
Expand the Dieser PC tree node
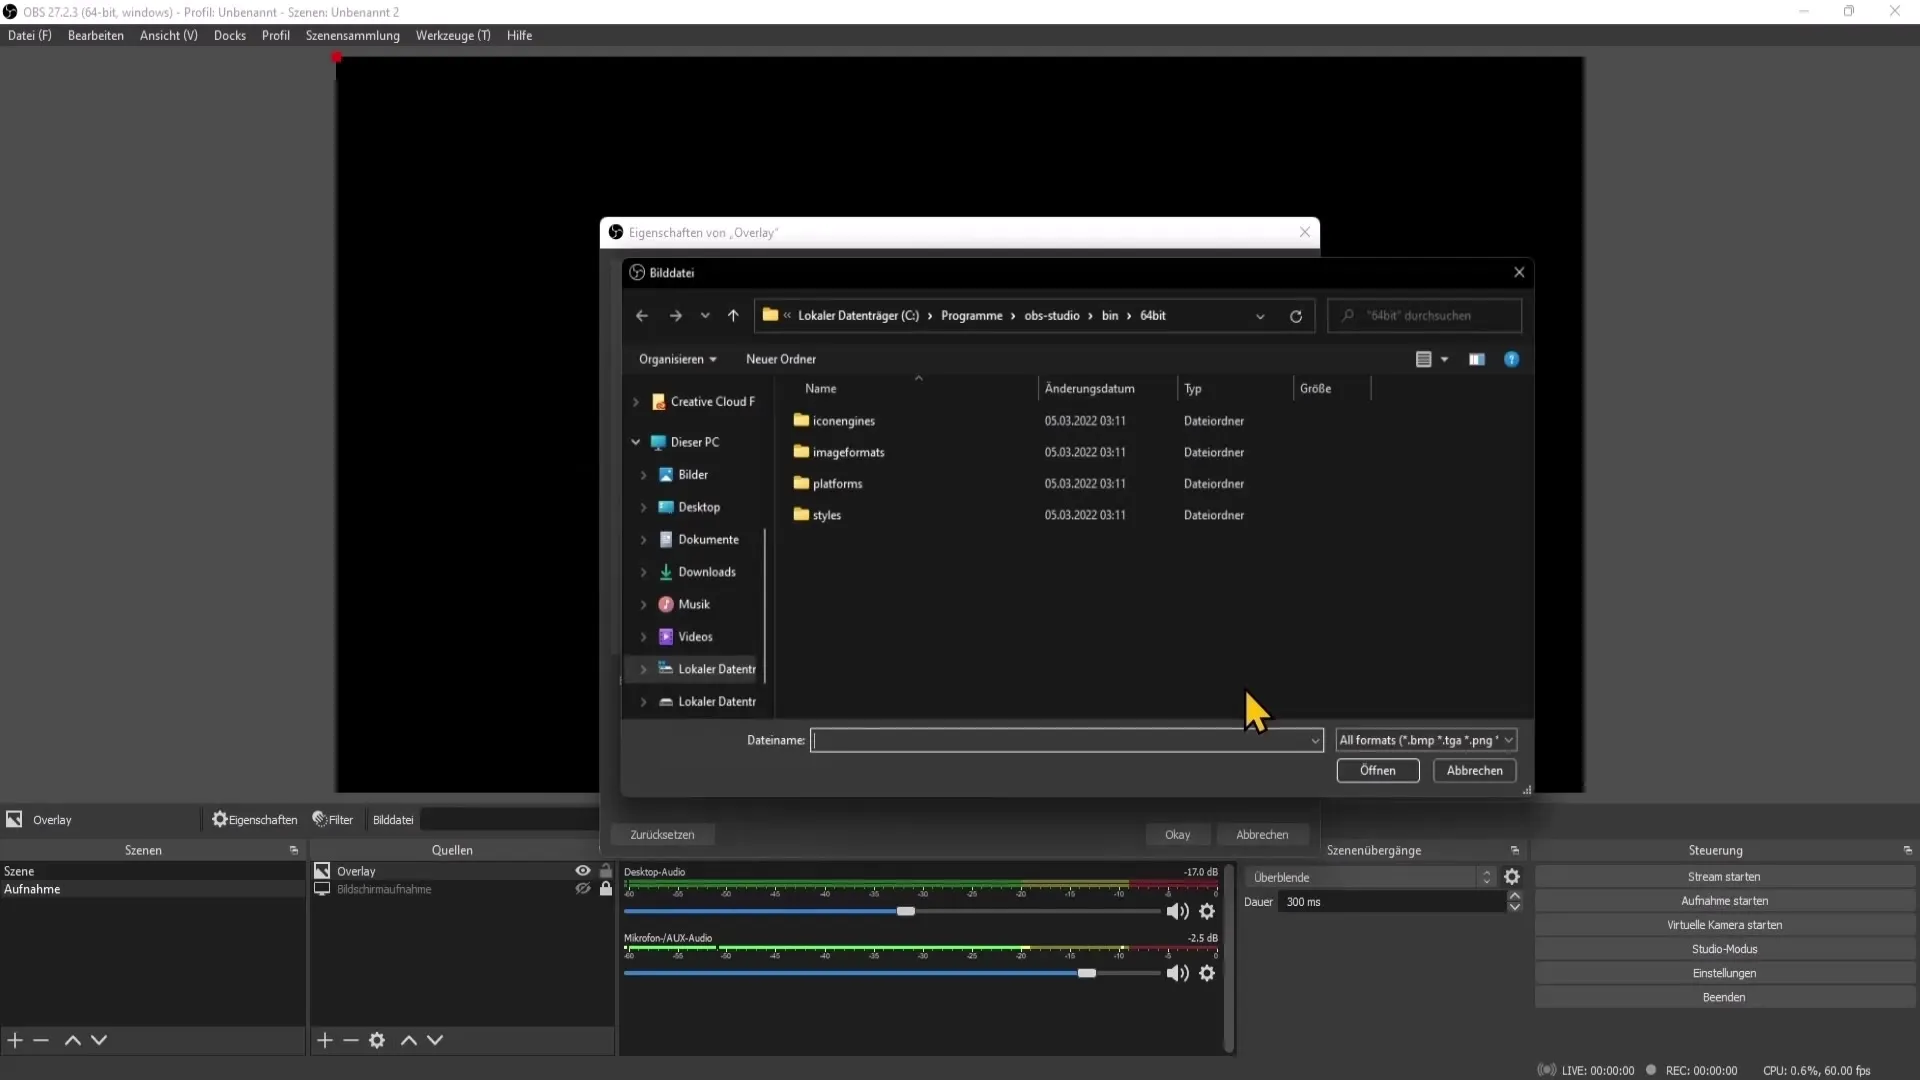click(636, 442)
